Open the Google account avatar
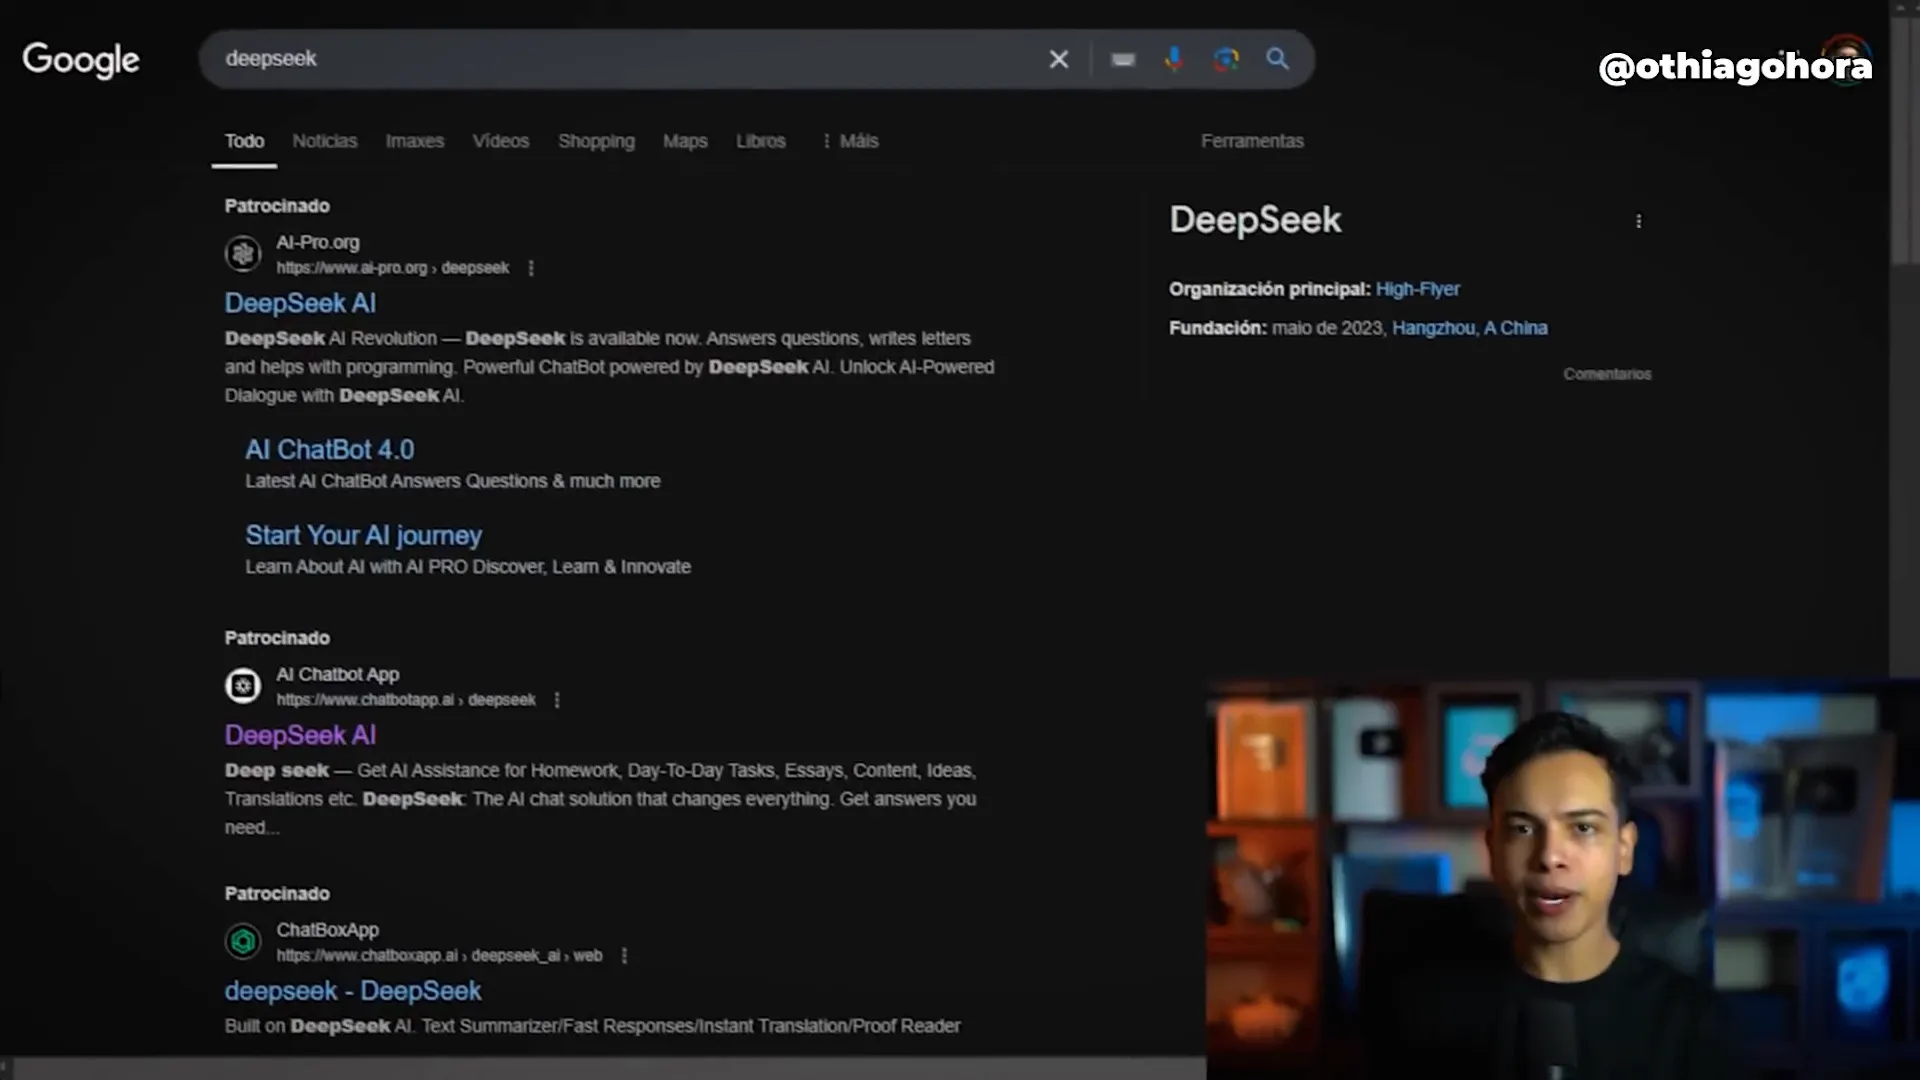This screenshot has height=1080, width=1920. [x=1846, y=59]
